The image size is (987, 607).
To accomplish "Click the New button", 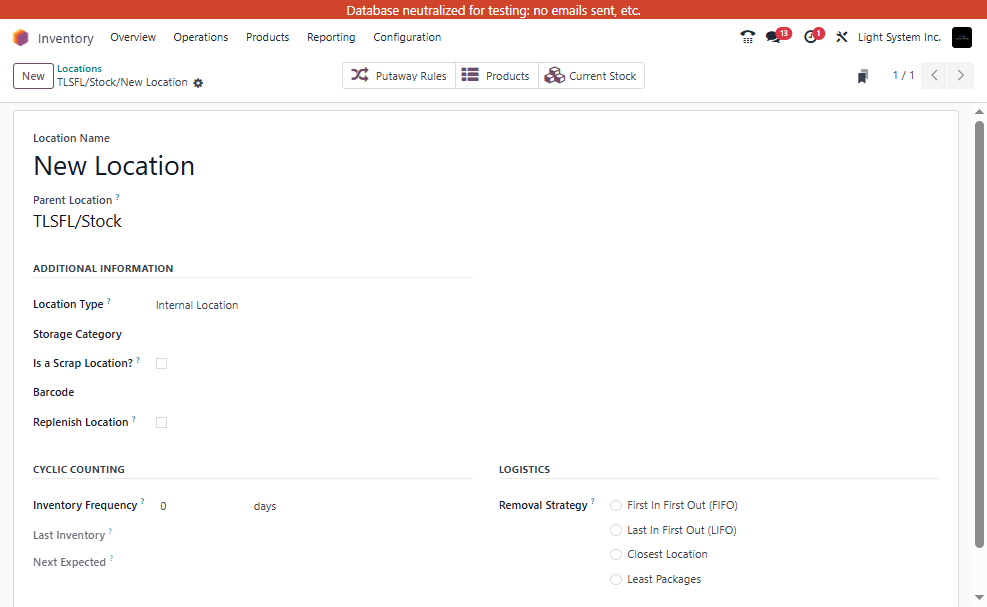I will coord(33,76).
